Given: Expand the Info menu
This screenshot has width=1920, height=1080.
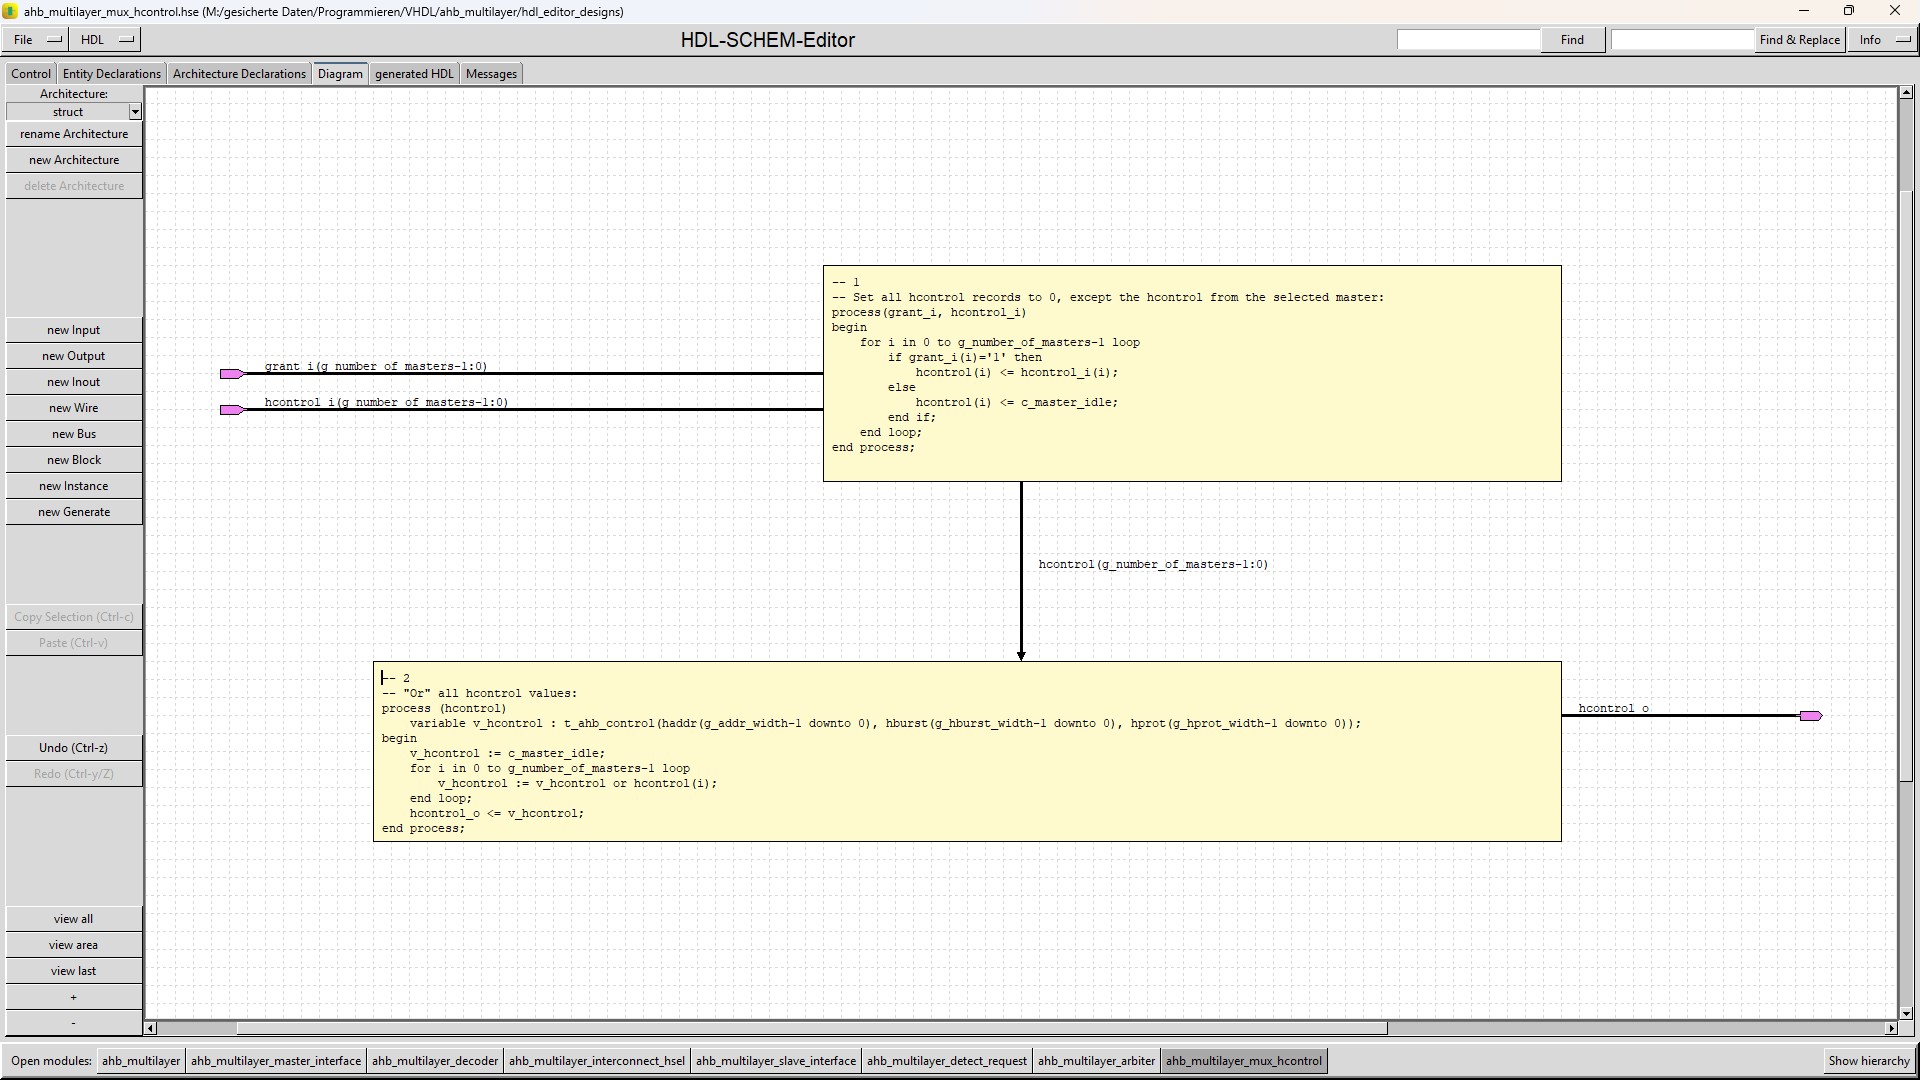Looking at the screenshot, I should point(1882,40).
